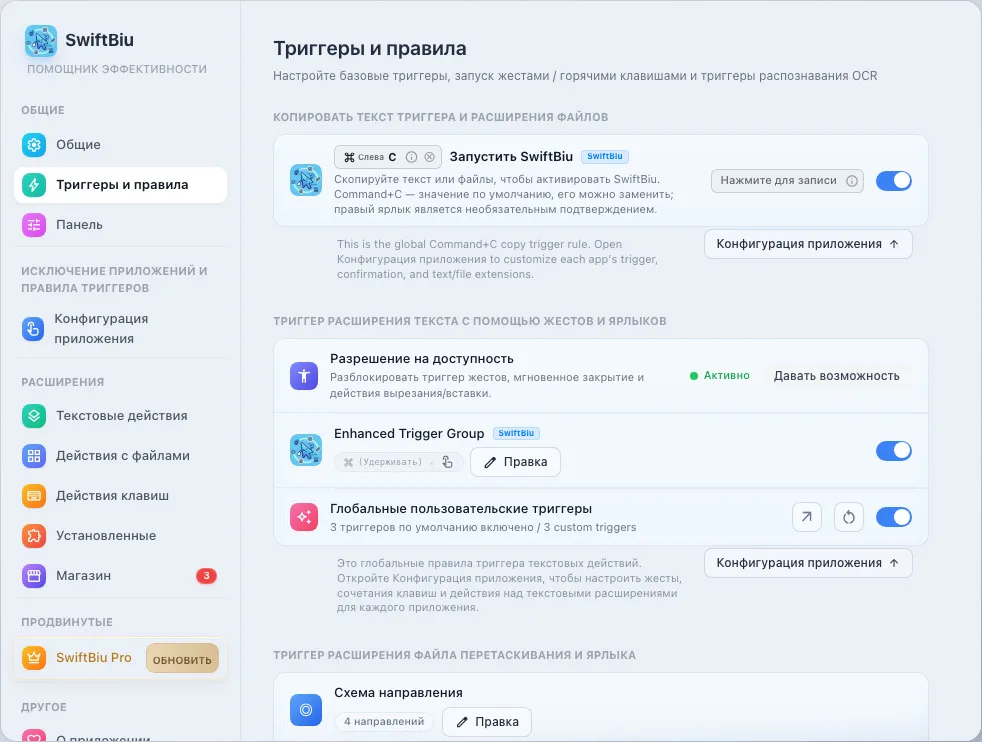The width and height of the screenshot is (982, 742).
Task: Toggle the Запустить SwiftBiu switch
Action: (894, 181)
